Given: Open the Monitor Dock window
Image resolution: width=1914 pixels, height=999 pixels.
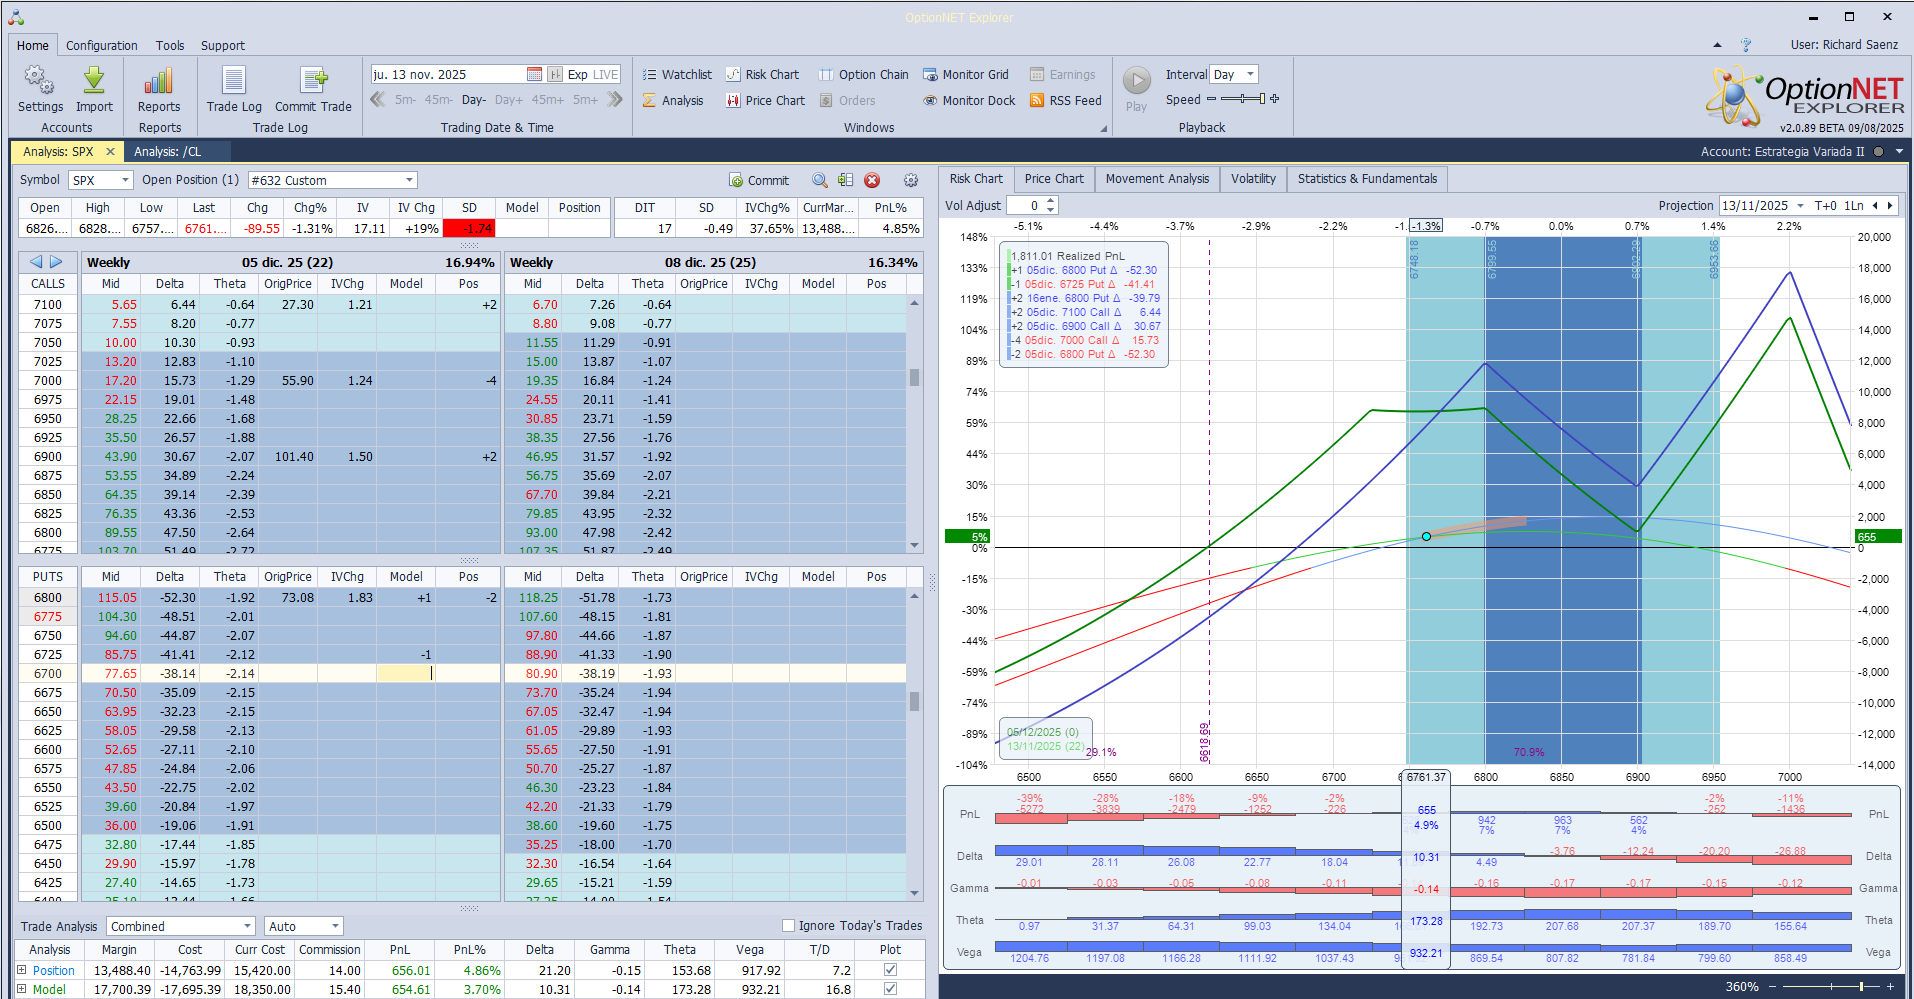Looking at the screenshot, I should click(969, 100).
